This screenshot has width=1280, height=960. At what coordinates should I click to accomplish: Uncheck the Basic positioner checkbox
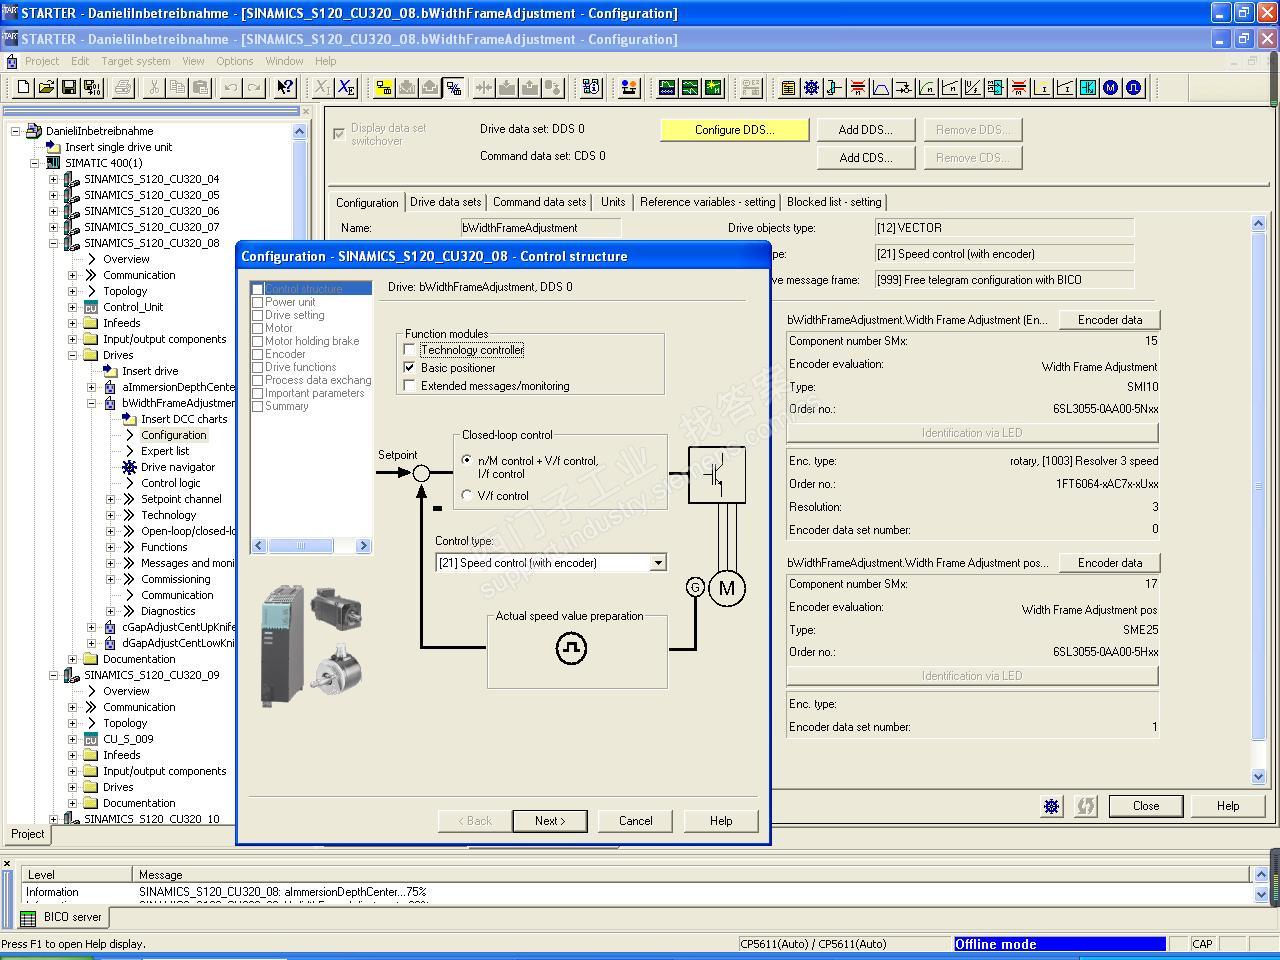tap(409, 368)
